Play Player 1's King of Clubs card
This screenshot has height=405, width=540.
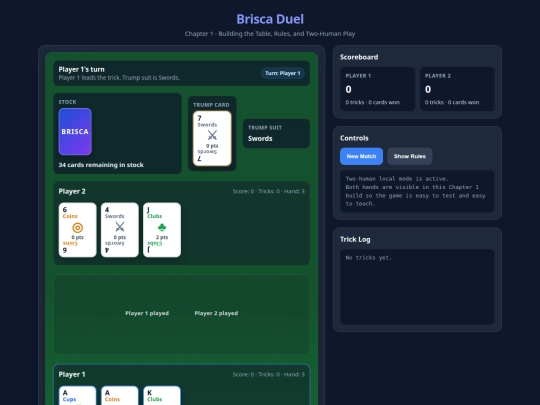pyautogui.click(x=162, y=395)
